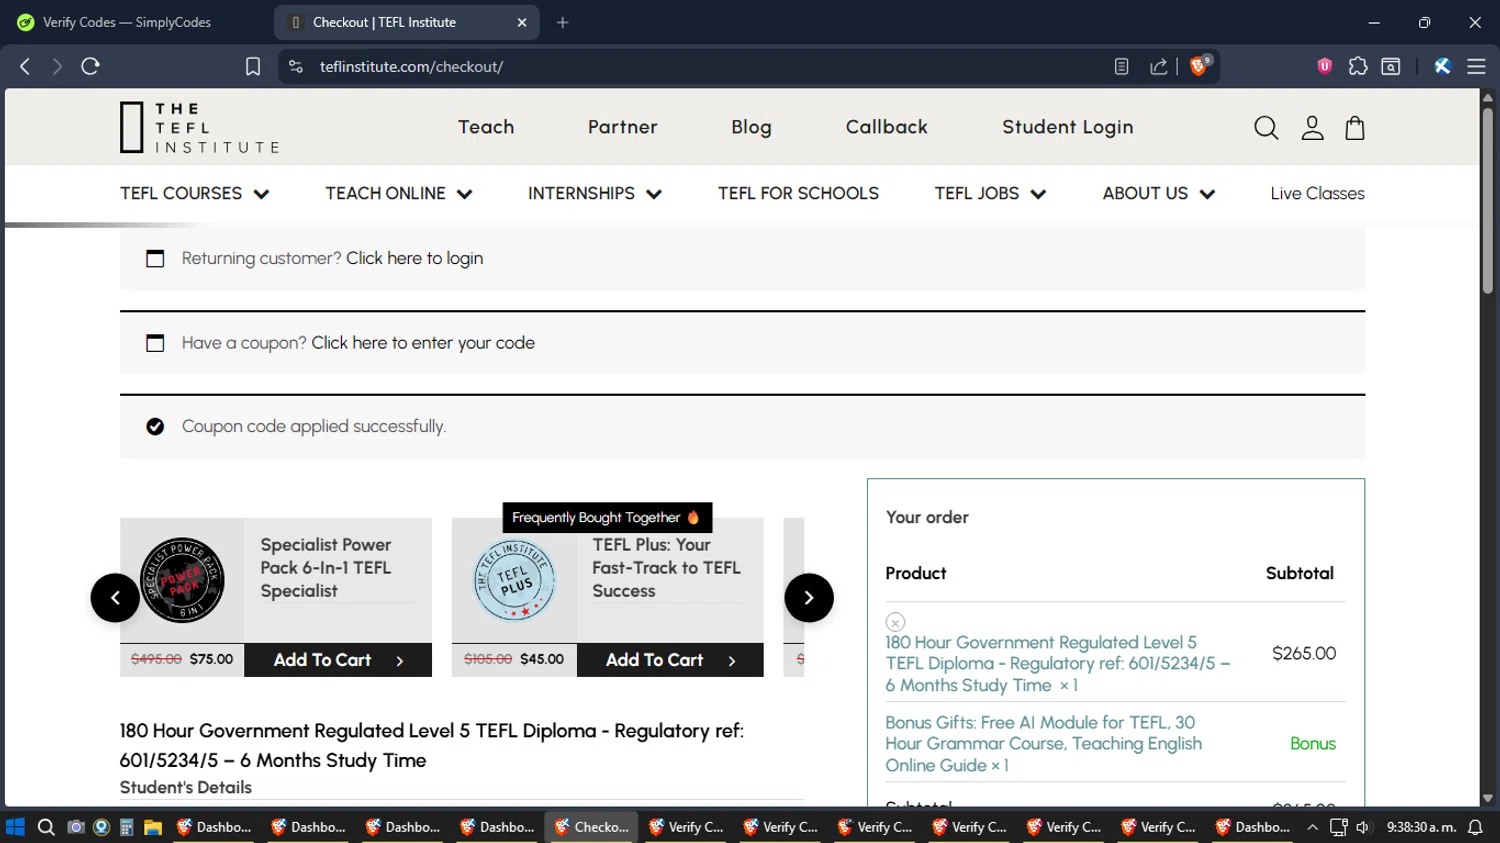Viewport: 1500px width, 843px height.
Task: Click here to enter your code
Action: [x=423, y=343]
